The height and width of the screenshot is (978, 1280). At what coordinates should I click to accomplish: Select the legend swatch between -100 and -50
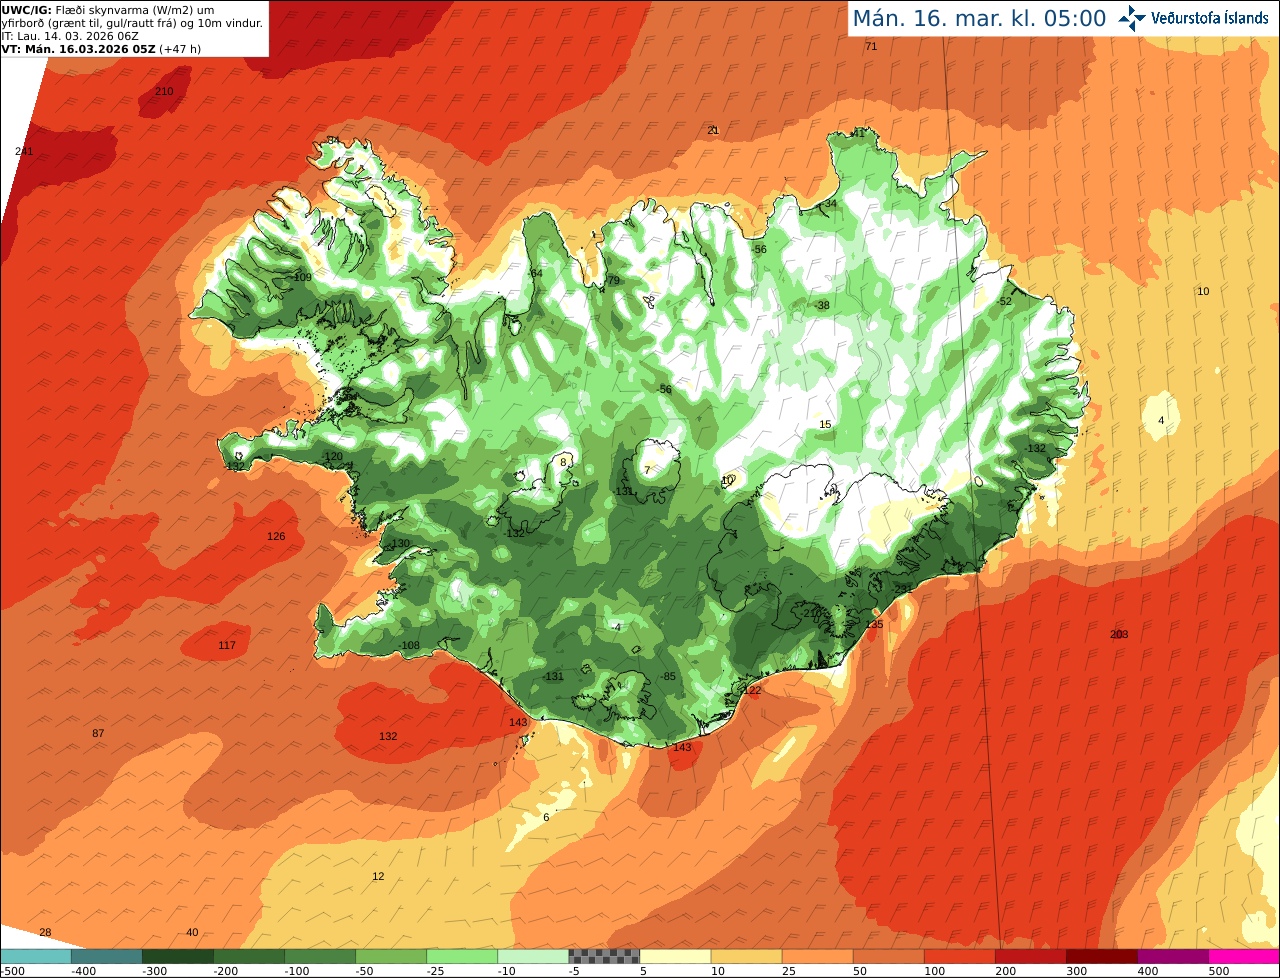[319, 956]
